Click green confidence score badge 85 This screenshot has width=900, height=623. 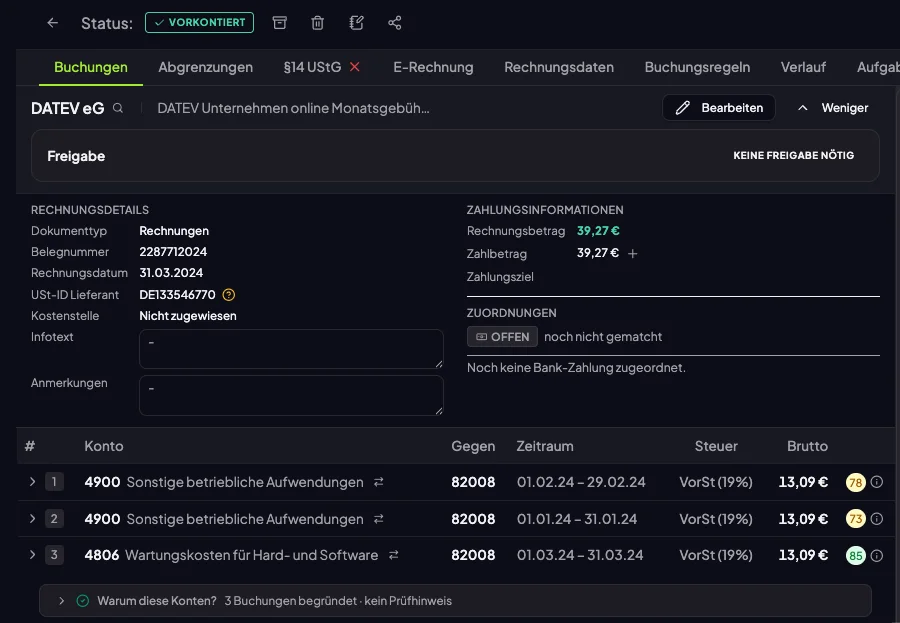click(855, 555)
